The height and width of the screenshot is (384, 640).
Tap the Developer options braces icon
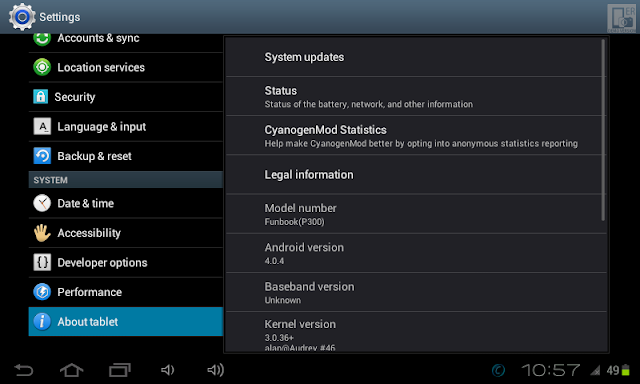tap(42, 262)
